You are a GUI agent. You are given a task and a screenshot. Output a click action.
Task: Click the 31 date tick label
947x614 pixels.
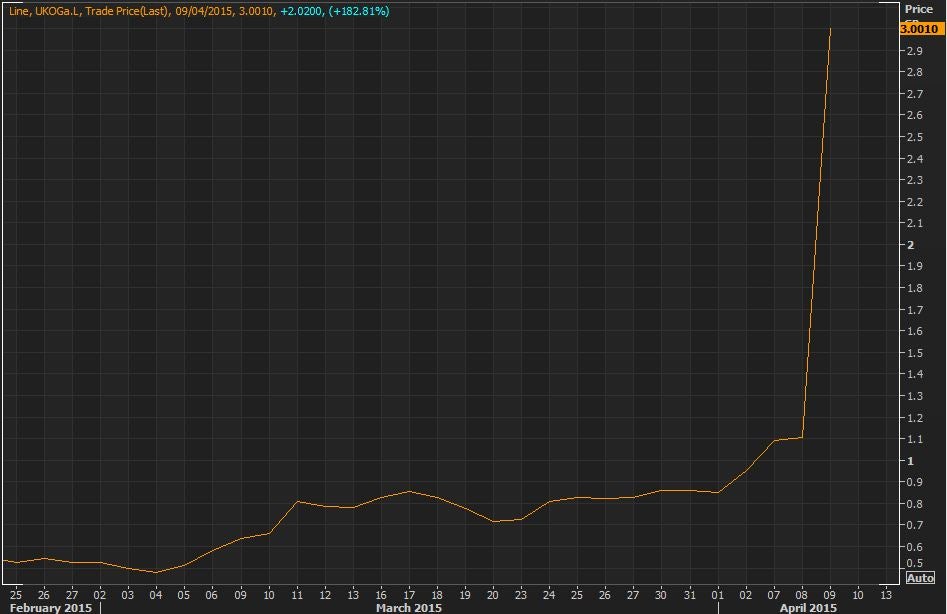(x=690, y=595)
